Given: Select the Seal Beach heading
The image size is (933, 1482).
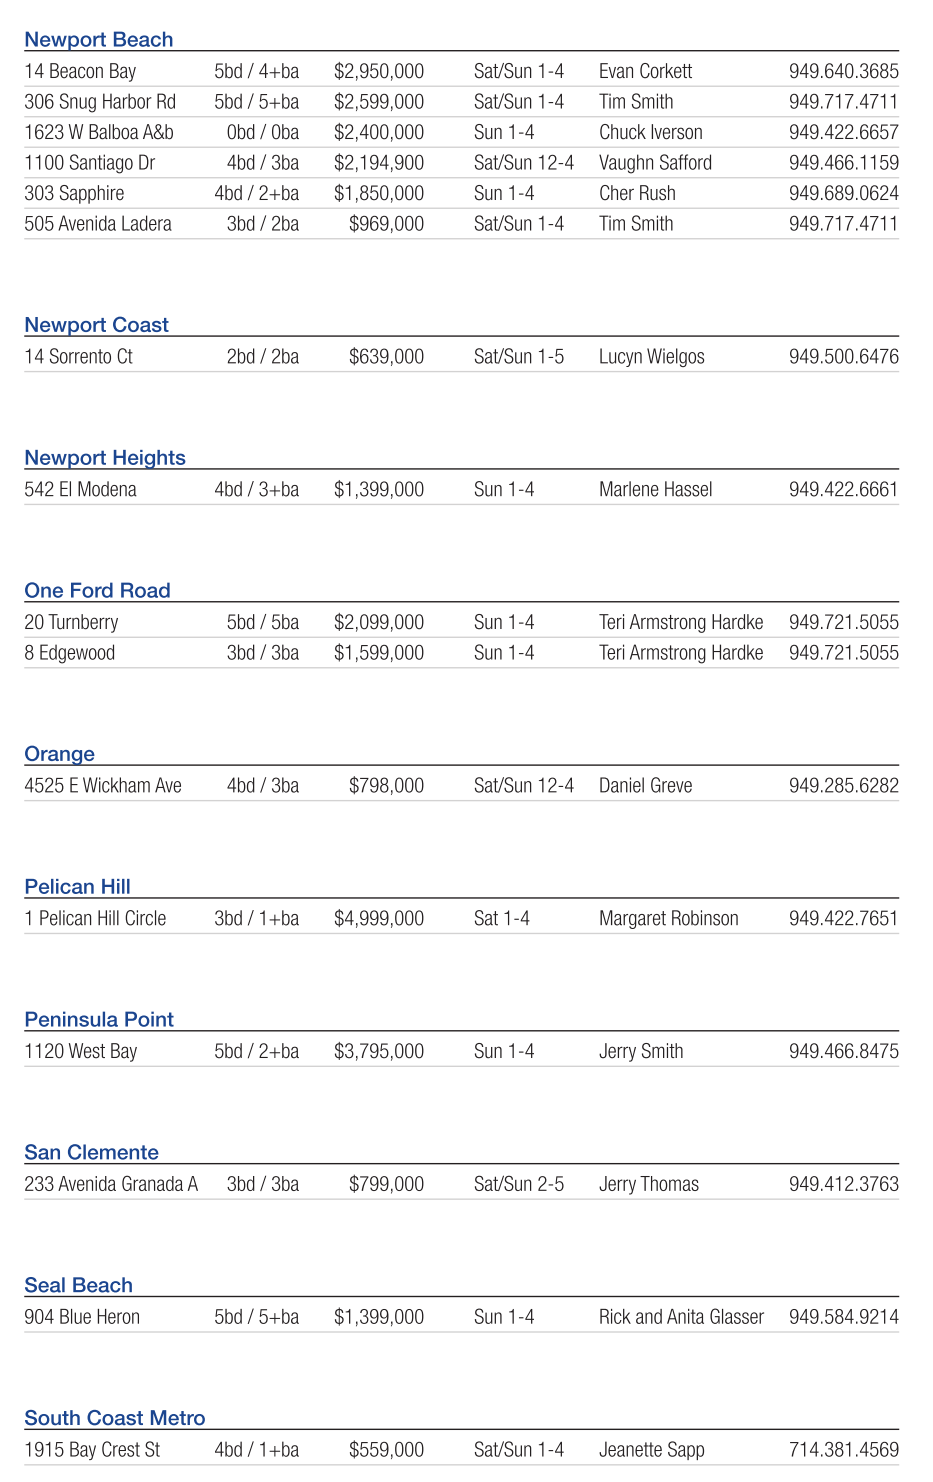Looking at the screenshot, I should [x=79, y=1286].
